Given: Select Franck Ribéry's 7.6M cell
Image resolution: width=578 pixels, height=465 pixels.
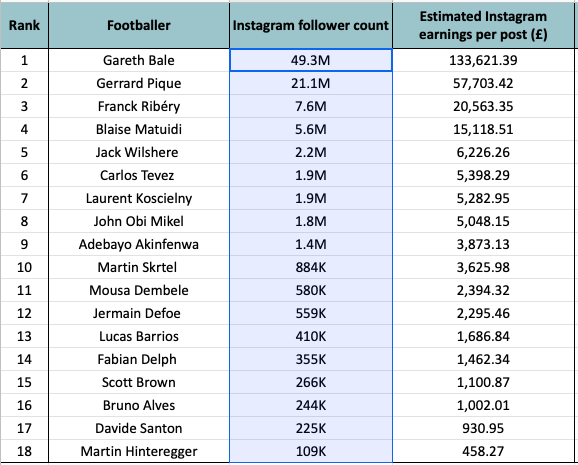Looking at the screenshot, I should pyautogui.click(x=311, y=106).
